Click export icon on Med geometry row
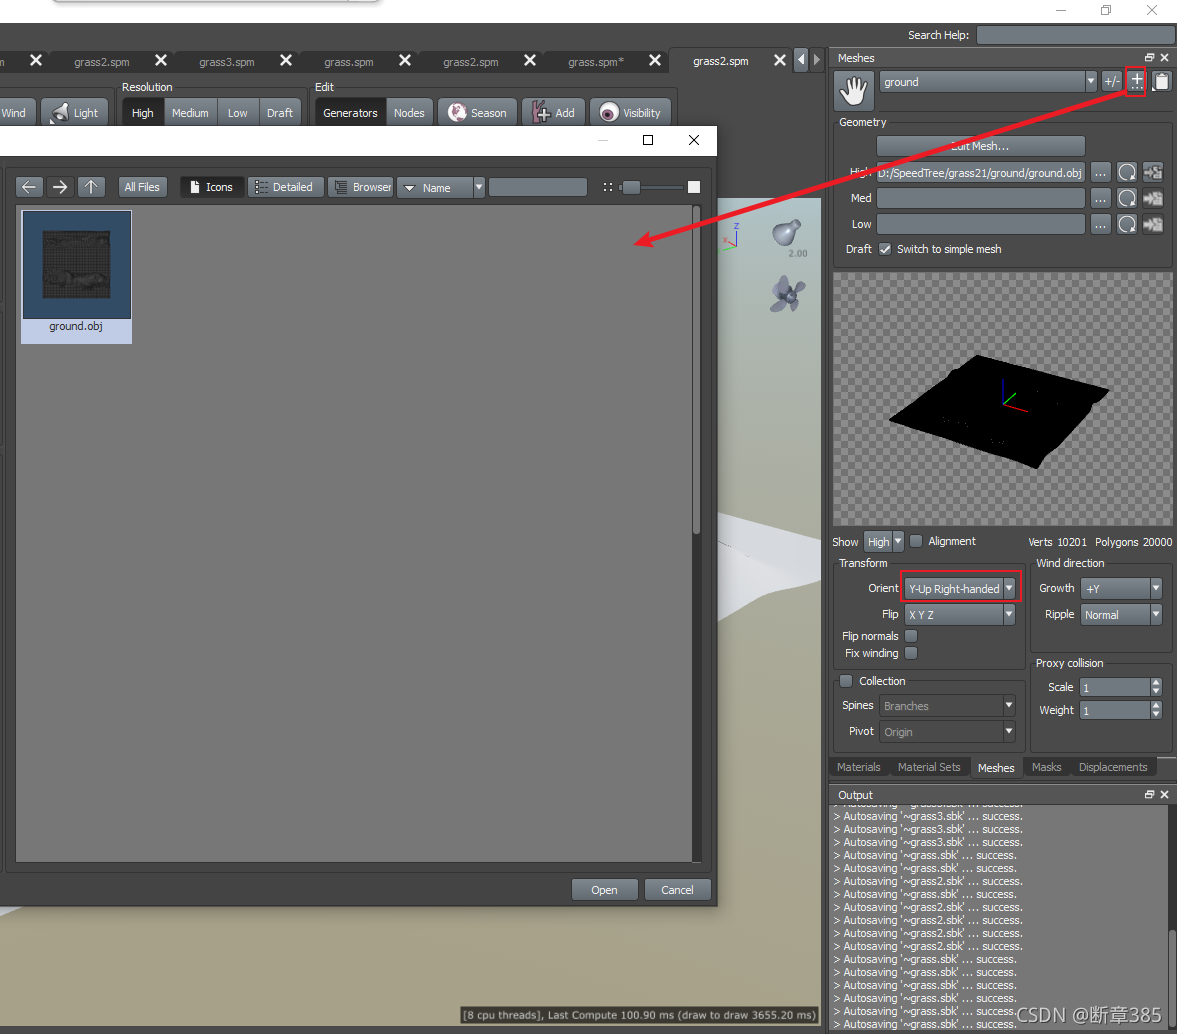The image size is (1177, 1034). (1152, 199)
